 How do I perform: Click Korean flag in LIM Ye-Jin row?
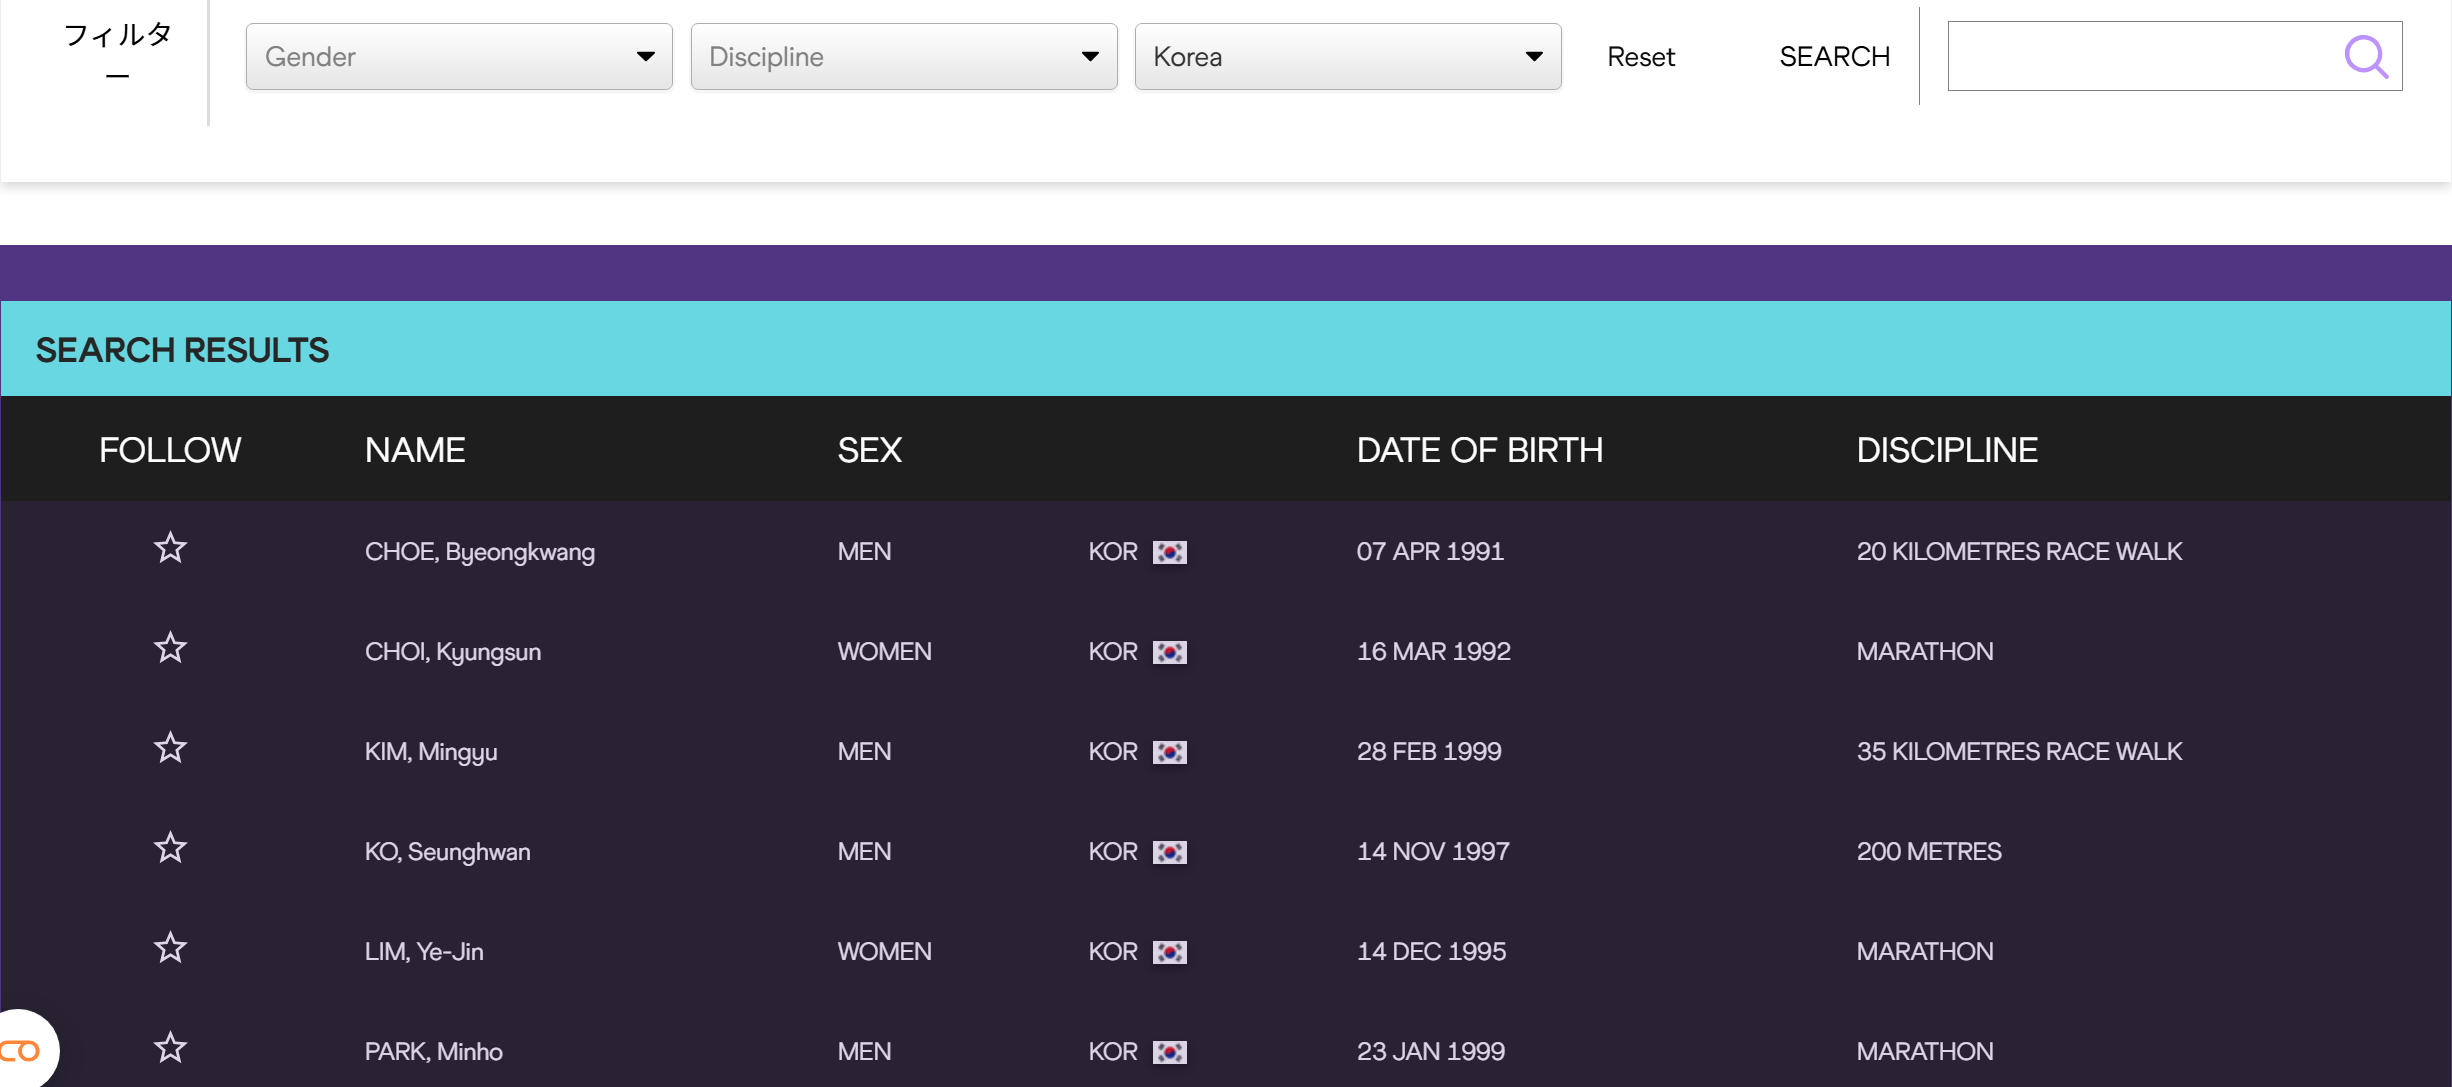(x=1169, y=952)
